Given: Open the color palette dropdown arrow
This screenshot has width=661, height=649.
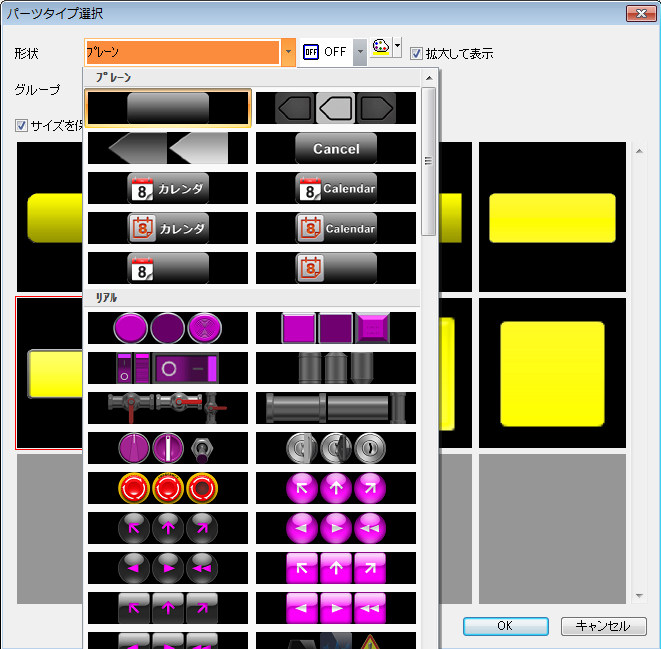Looking at the screenshot, I should point(397,47).
